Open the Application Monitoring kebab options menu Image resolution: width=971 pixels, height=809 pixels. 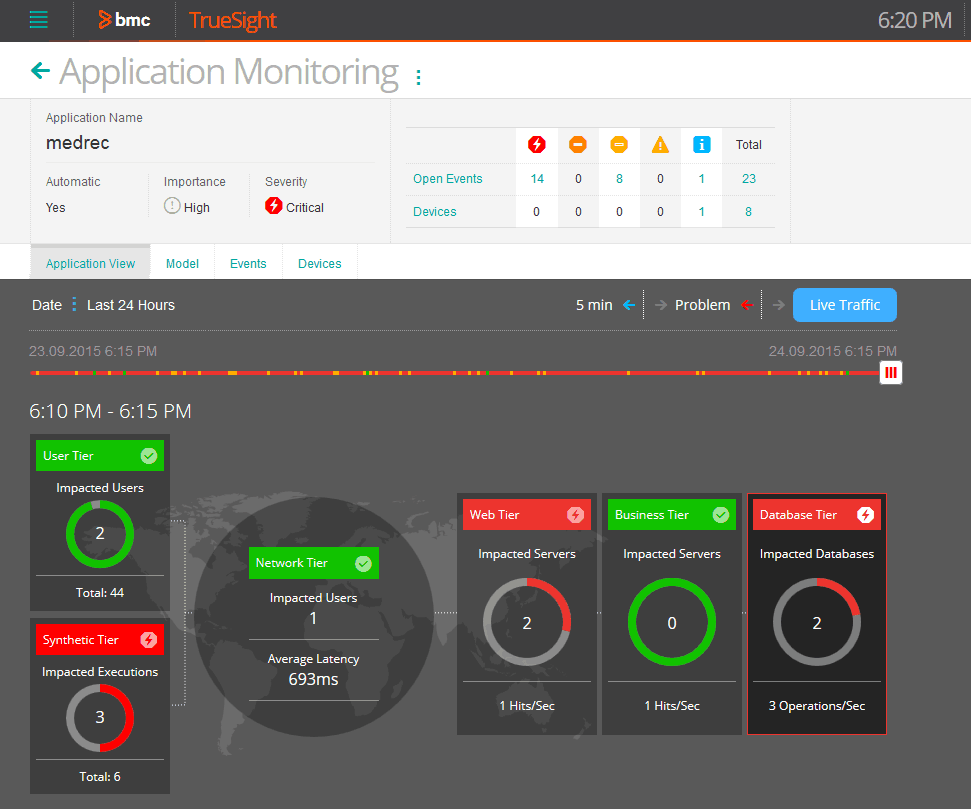pyautogui.click(x=419, y=77)
